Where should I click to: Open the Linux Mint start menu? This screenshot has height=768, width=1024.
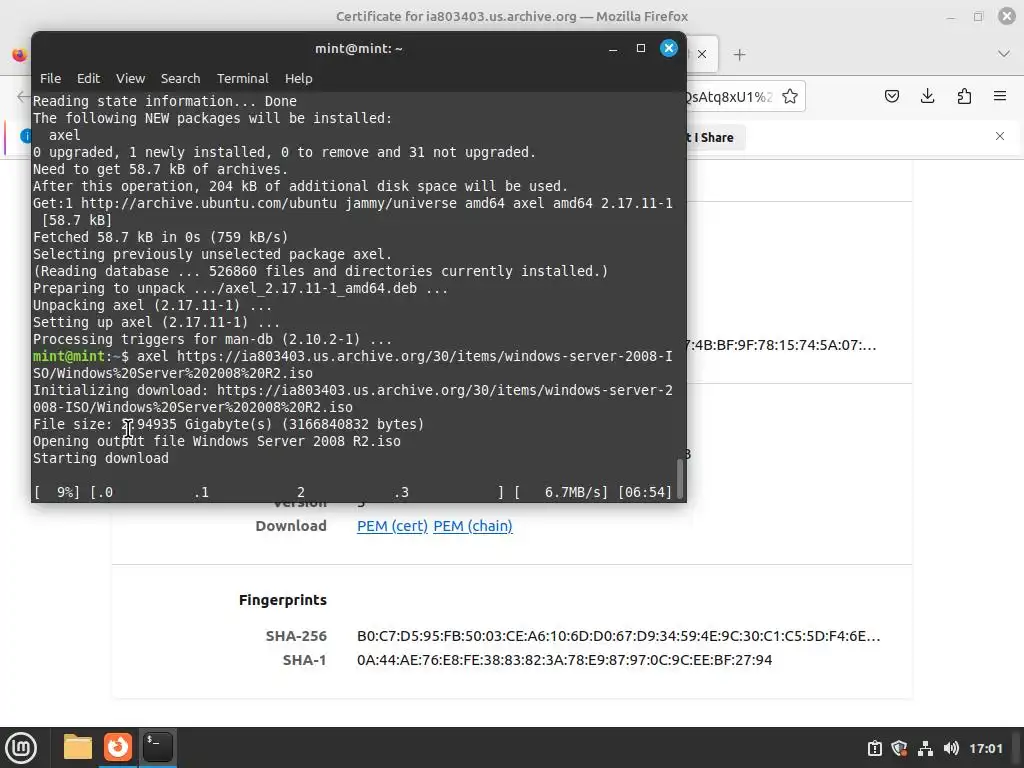[21, 748]
